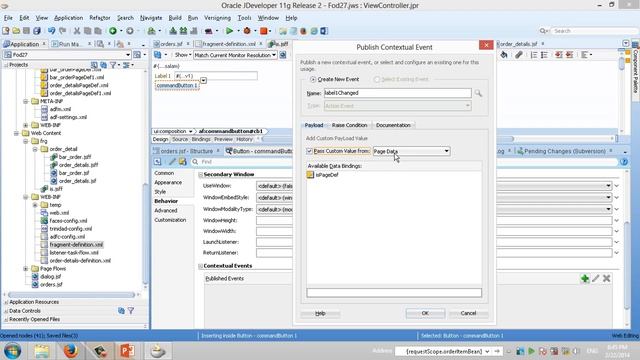This screenshot has height=360, width=640.
Task: Open File Explorer from the taskbar
Action: click(x=42, y=351)
